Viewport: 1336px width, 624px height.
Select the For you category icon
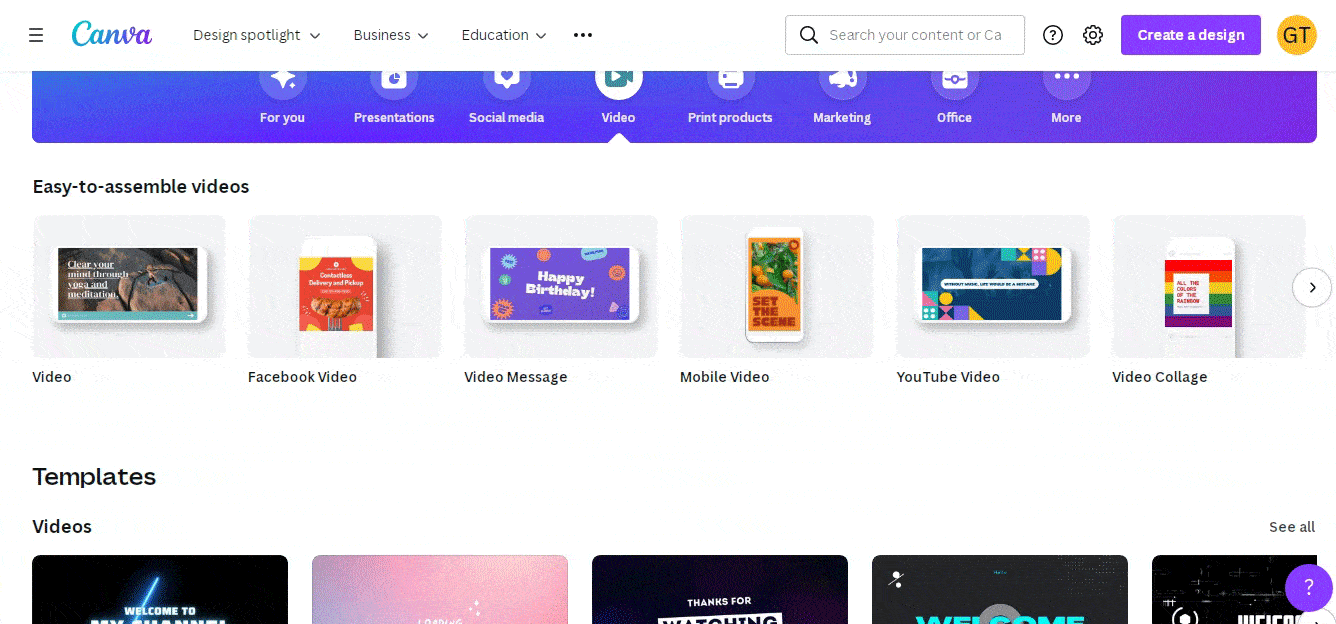click(x=283, y=78)
